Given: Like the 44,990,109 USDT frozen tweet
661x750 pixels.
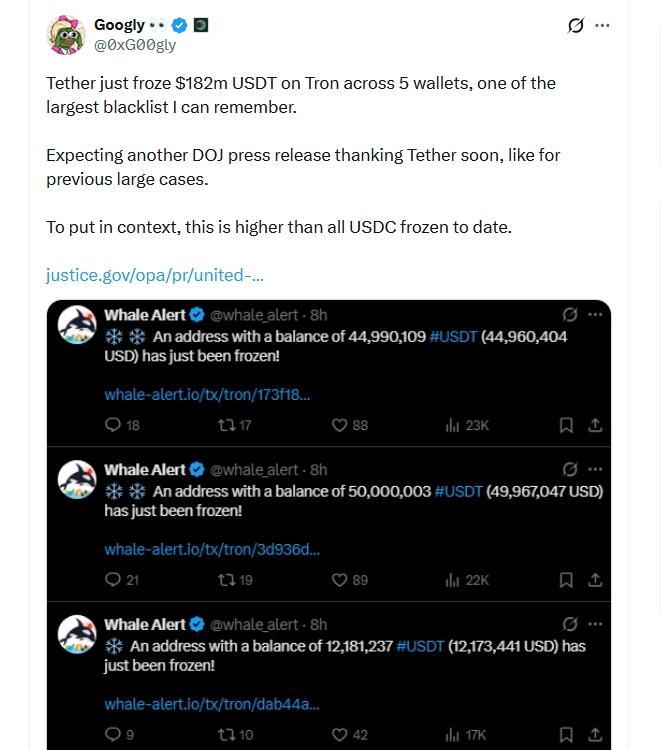Looking at the screenshot, I should (x=340, y=425).
